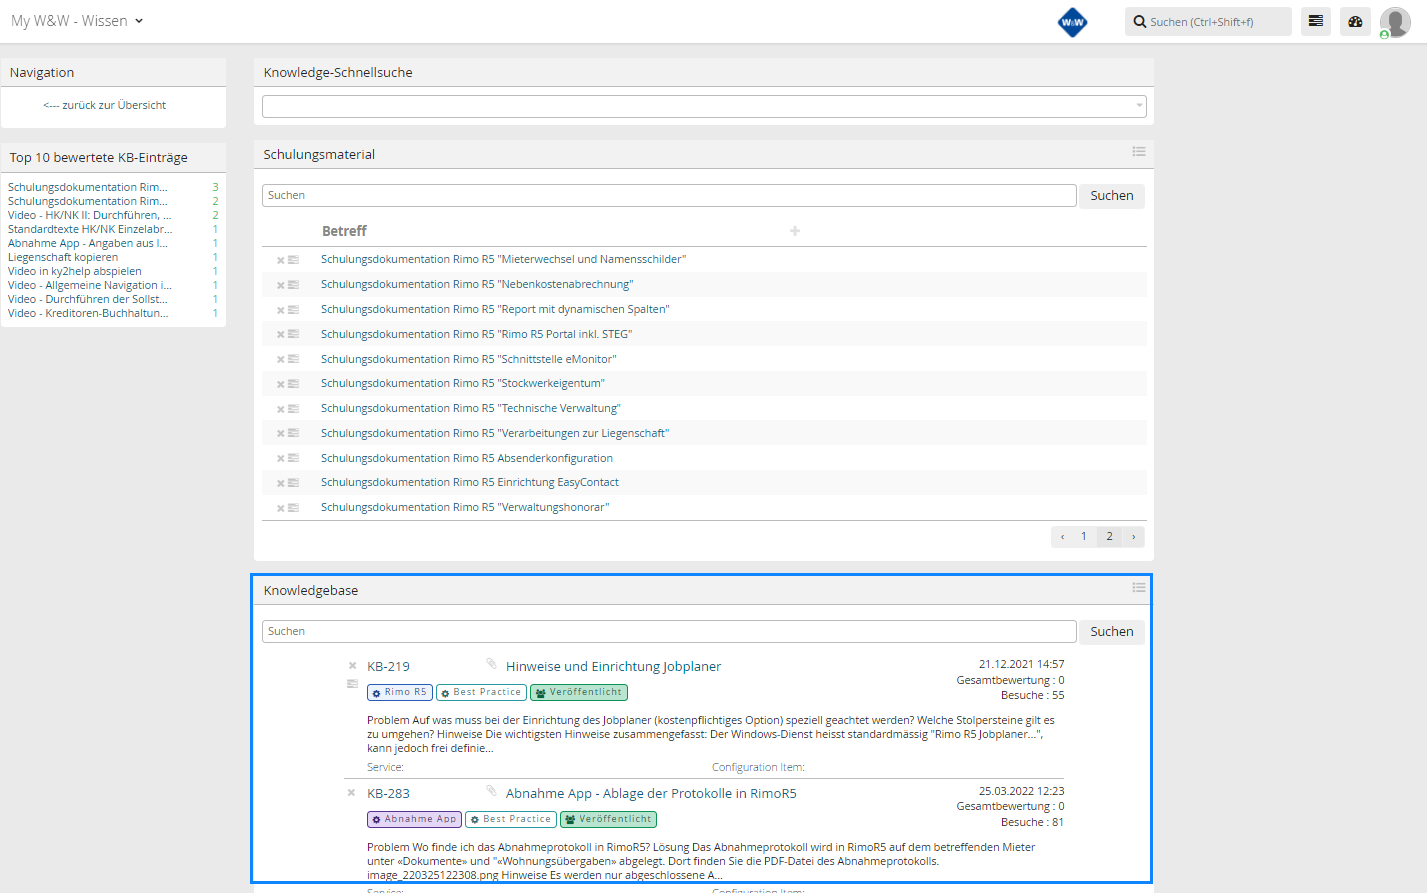Click the Schulungsmaterial Suchen button
The height and width of the screenshot is (893, 1427).
click(x=1112, y=196)
